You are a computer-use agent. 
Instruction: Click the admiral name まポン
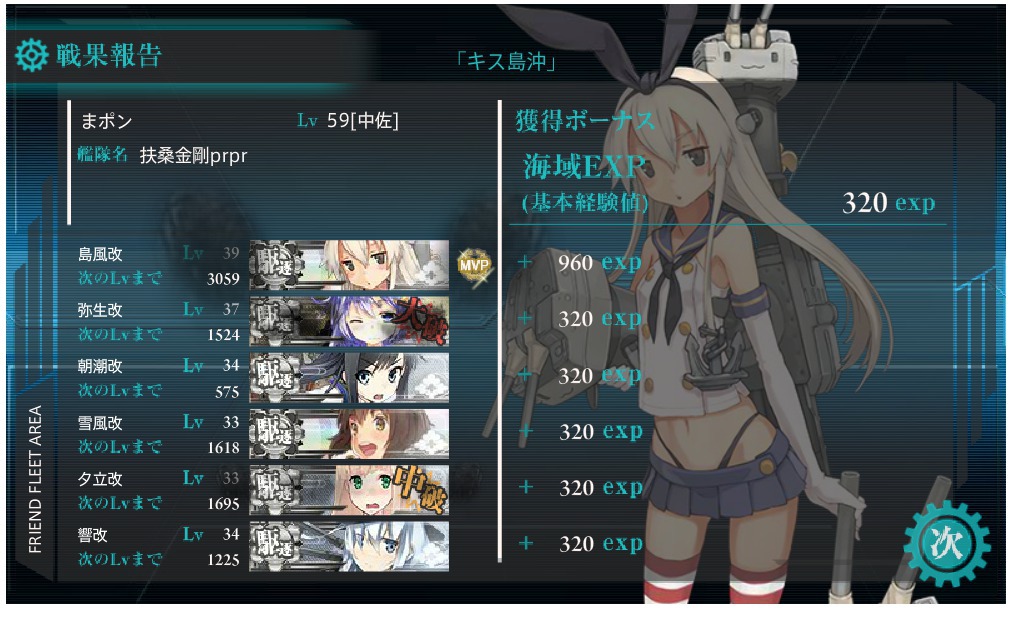pyautogui.click(x=107, y=121)
